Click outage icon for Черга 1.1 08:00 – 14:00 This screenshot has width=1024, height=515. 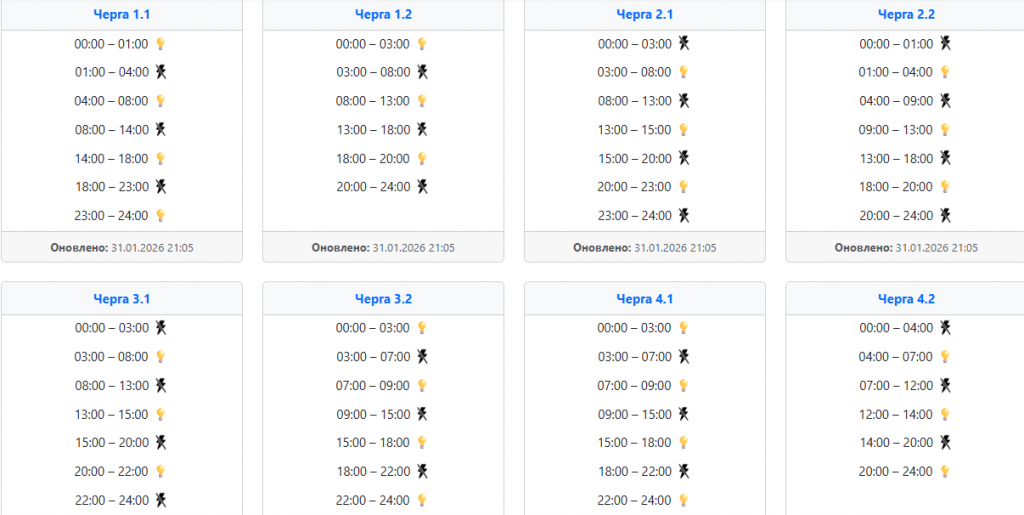point(160,130)
